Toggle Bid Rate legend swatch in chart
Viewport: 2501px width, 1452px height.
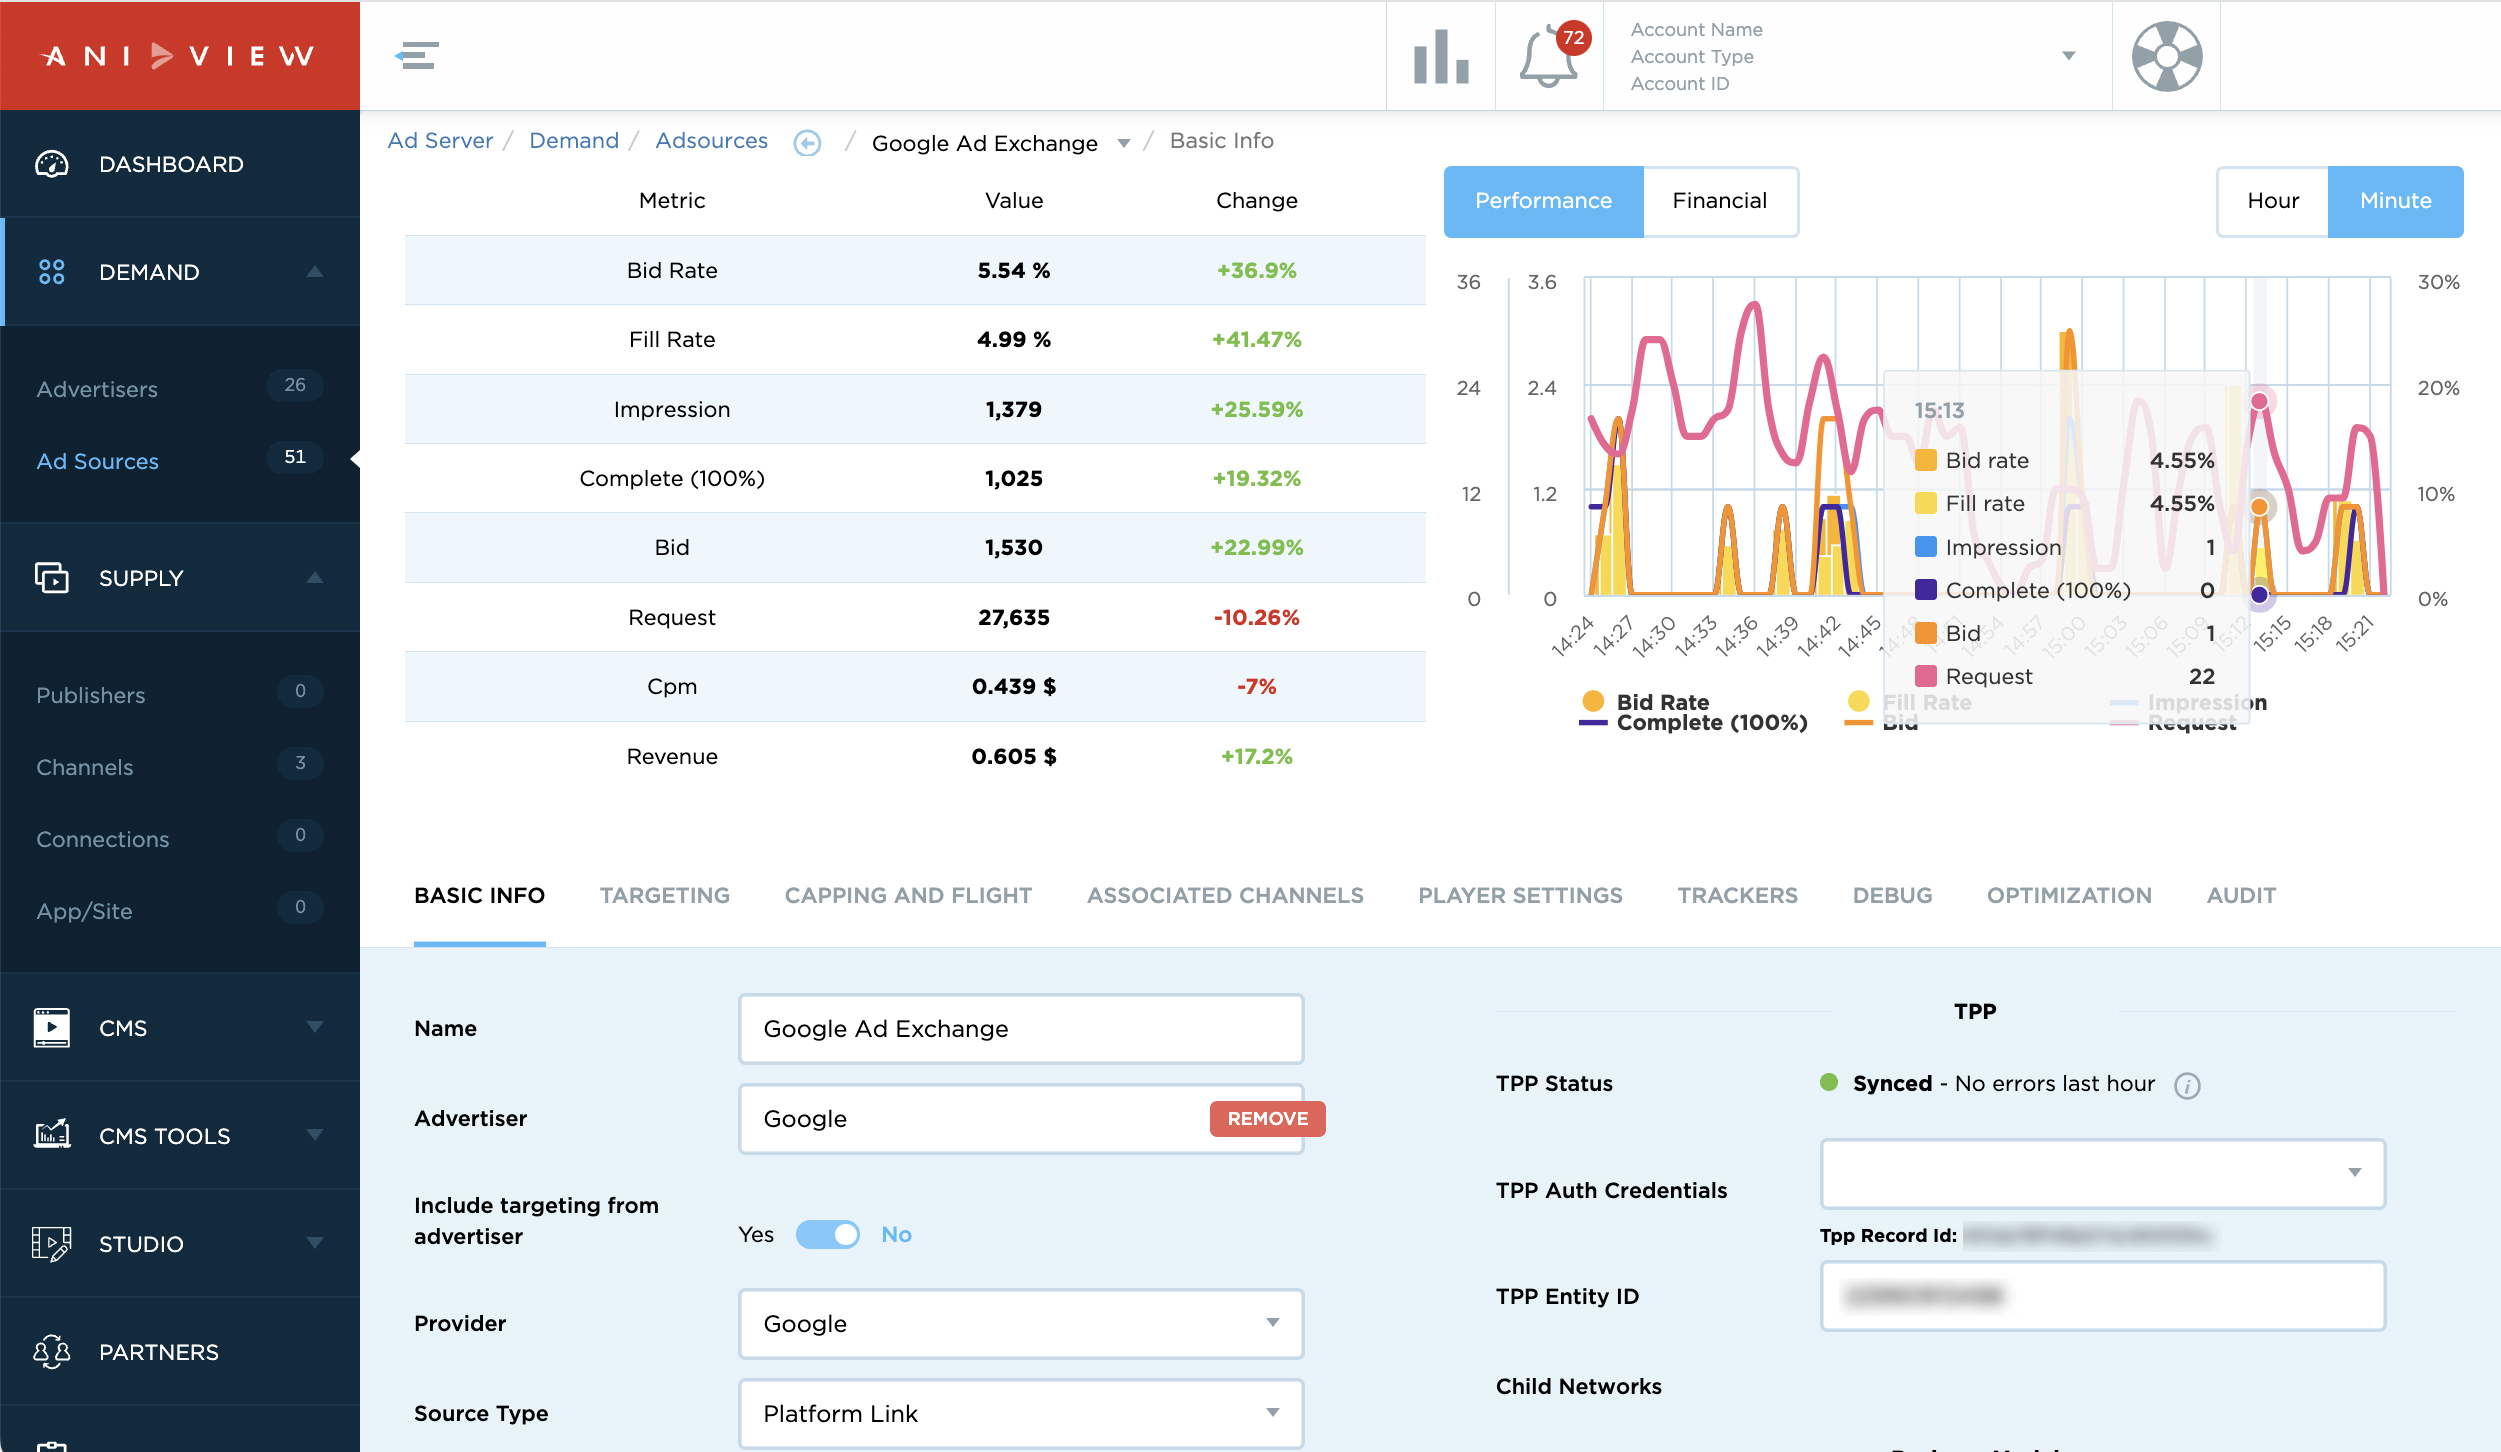(x=1593, y=701)
